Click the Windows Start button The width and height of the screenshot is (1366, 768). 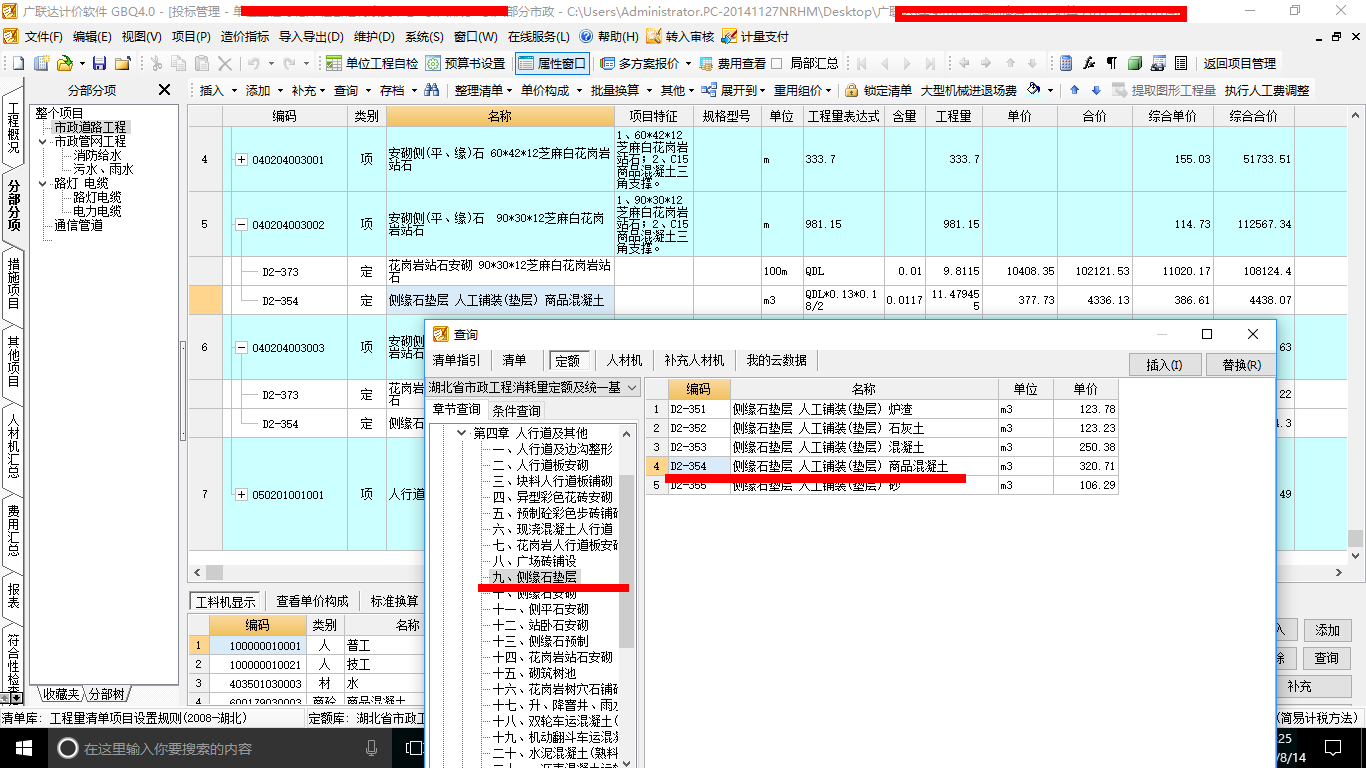click(x=23, y=747)
